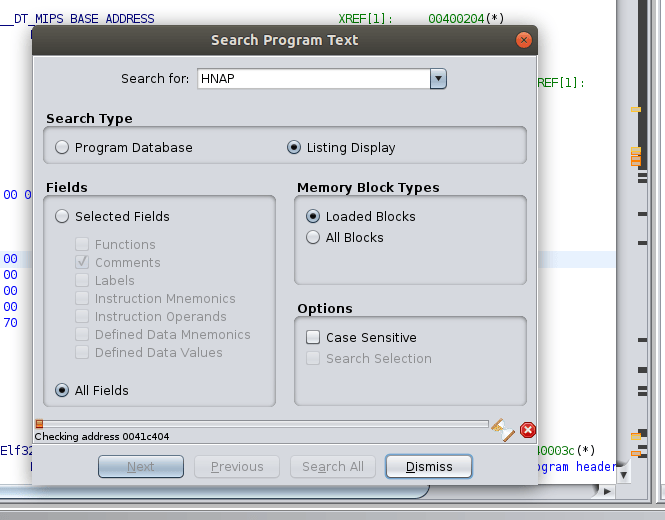Select the Program Database search type
The image size is (665, 520).
[x=63, y=147]
